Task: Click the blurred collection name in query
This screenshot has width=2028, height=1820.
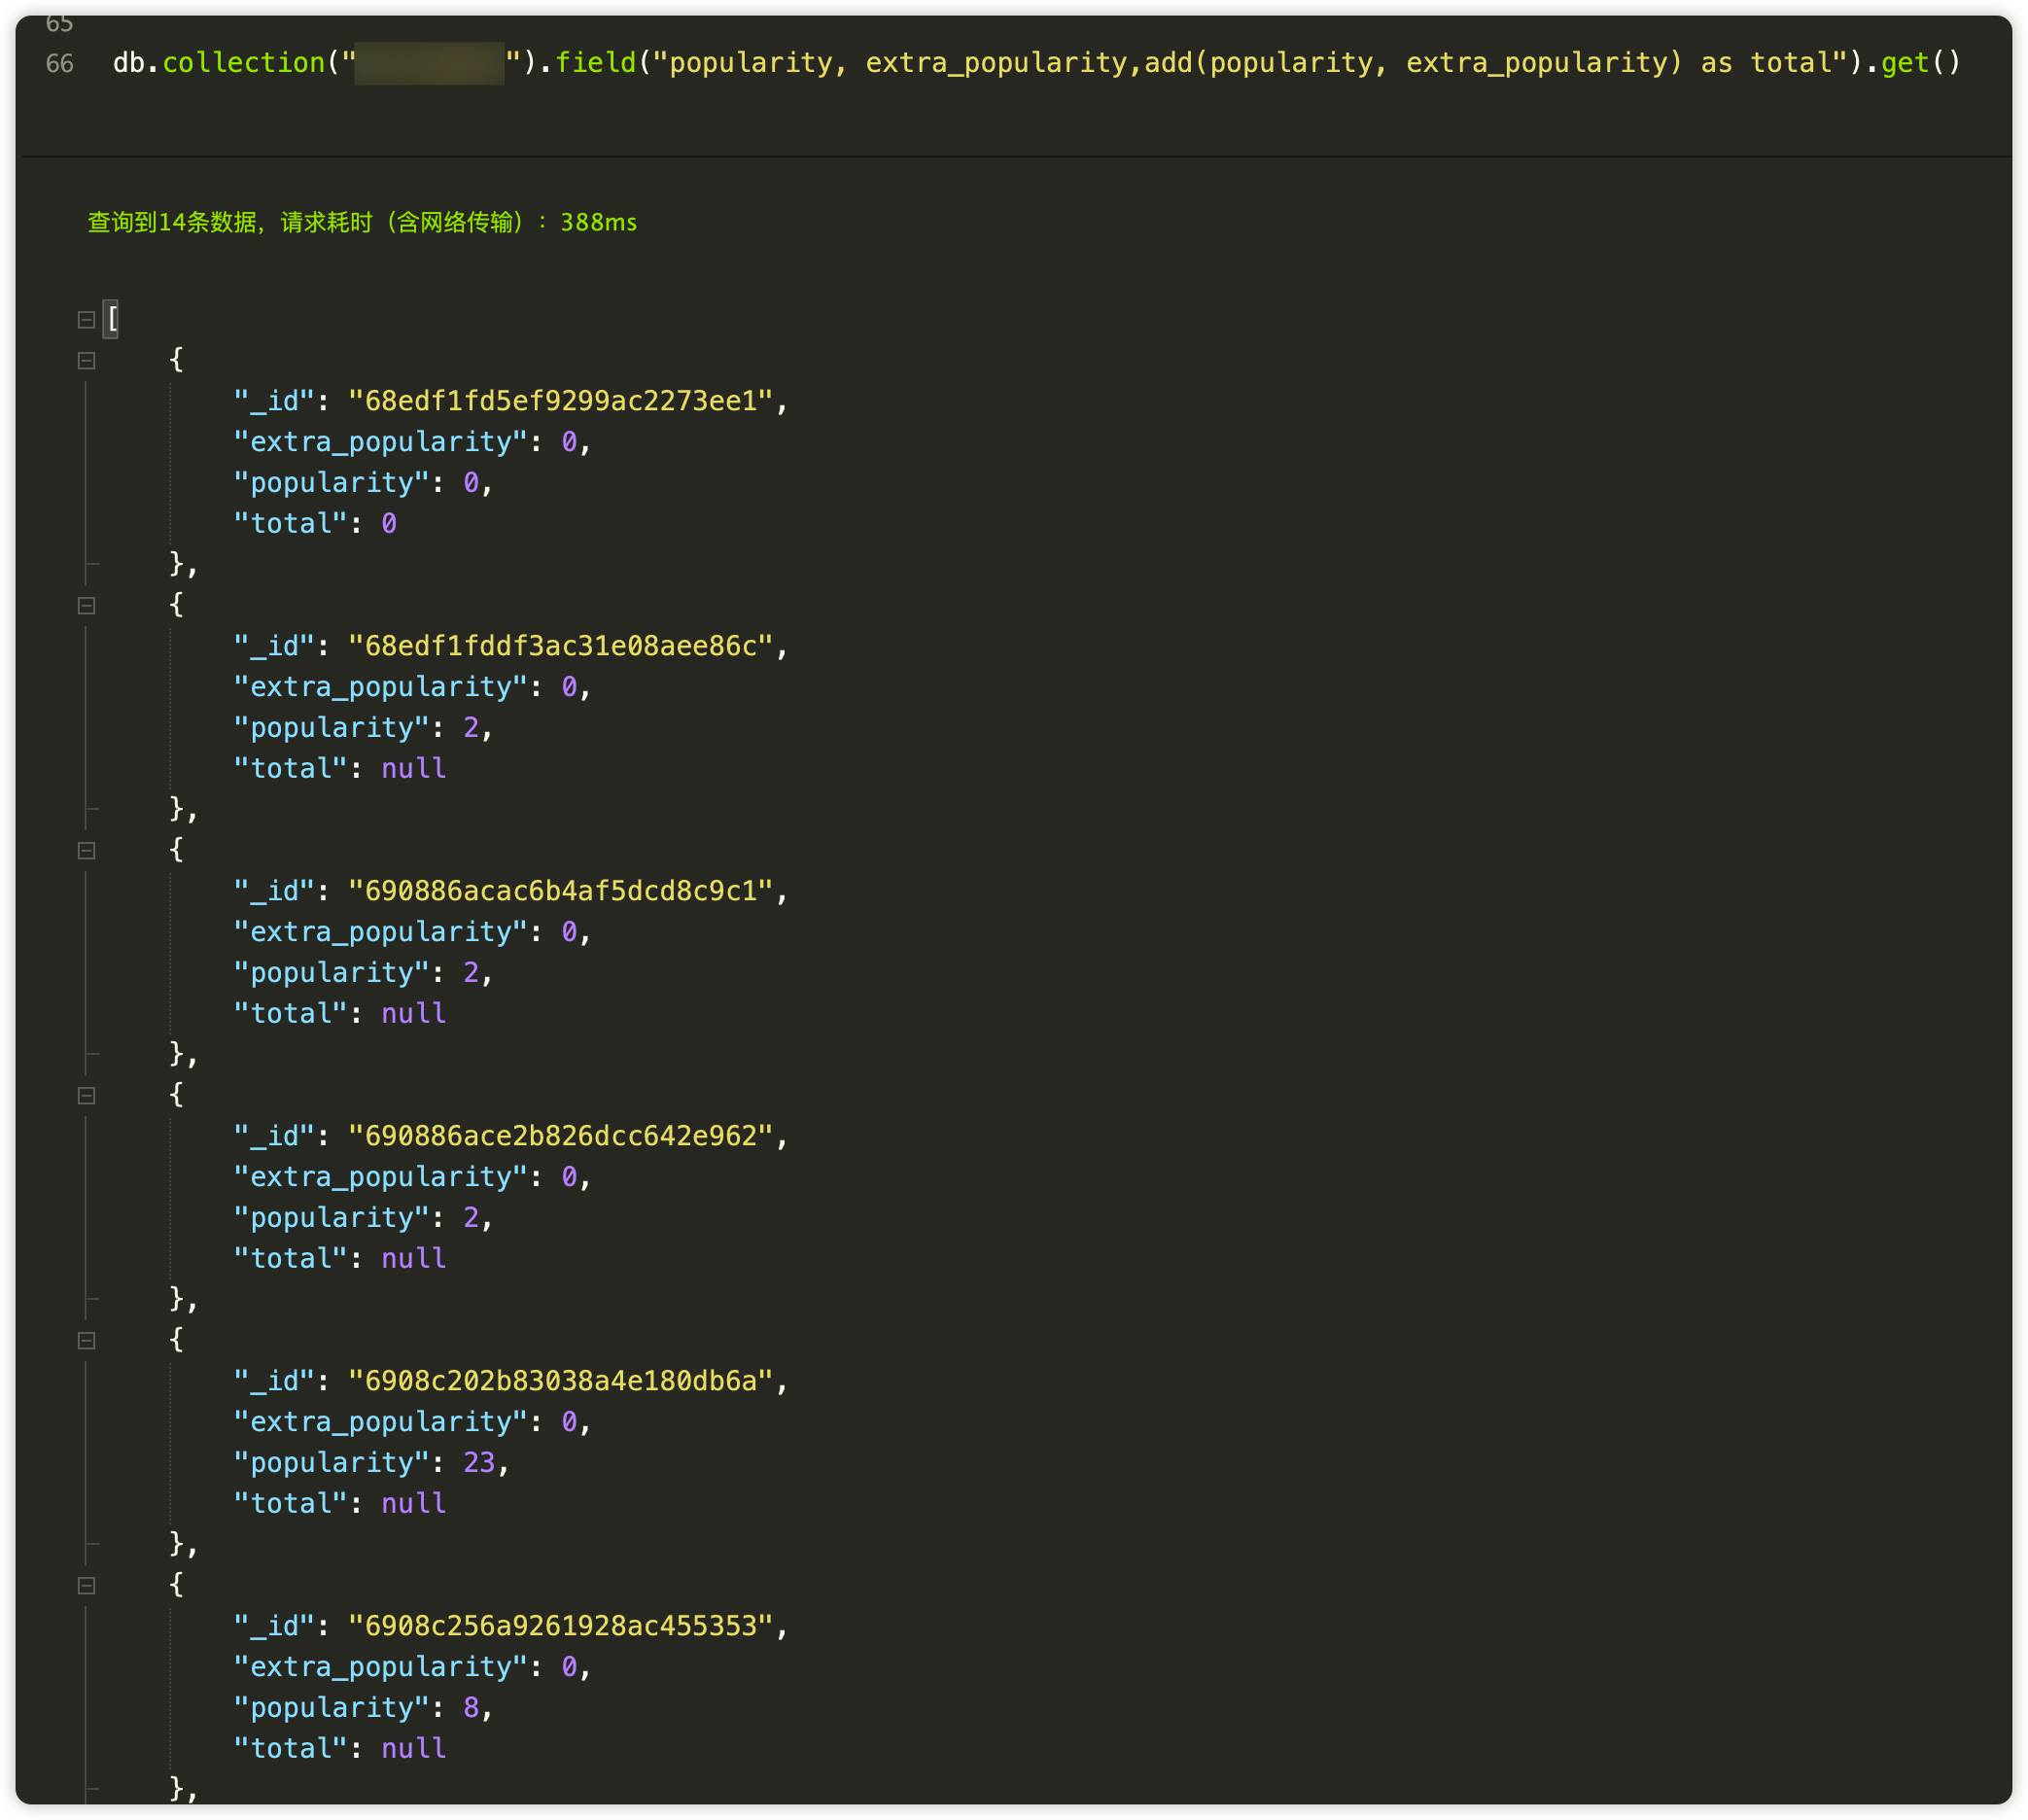Action: pyautogui.click(x=429, y=64)
